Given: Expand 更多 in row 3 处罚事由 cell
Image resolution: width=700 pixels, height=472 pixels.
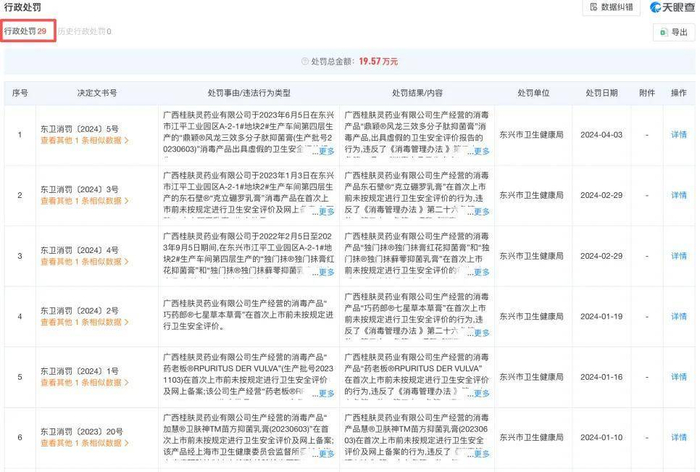Looking at the screenshot, I should (x=326, y=272).
